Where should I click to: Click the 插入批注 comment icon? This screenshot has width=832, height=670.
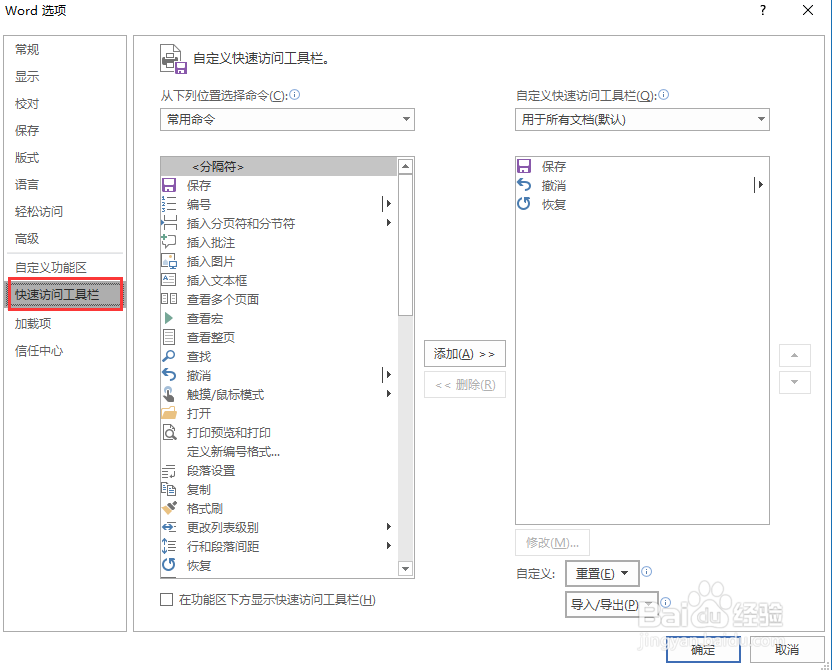click(169, 242)
